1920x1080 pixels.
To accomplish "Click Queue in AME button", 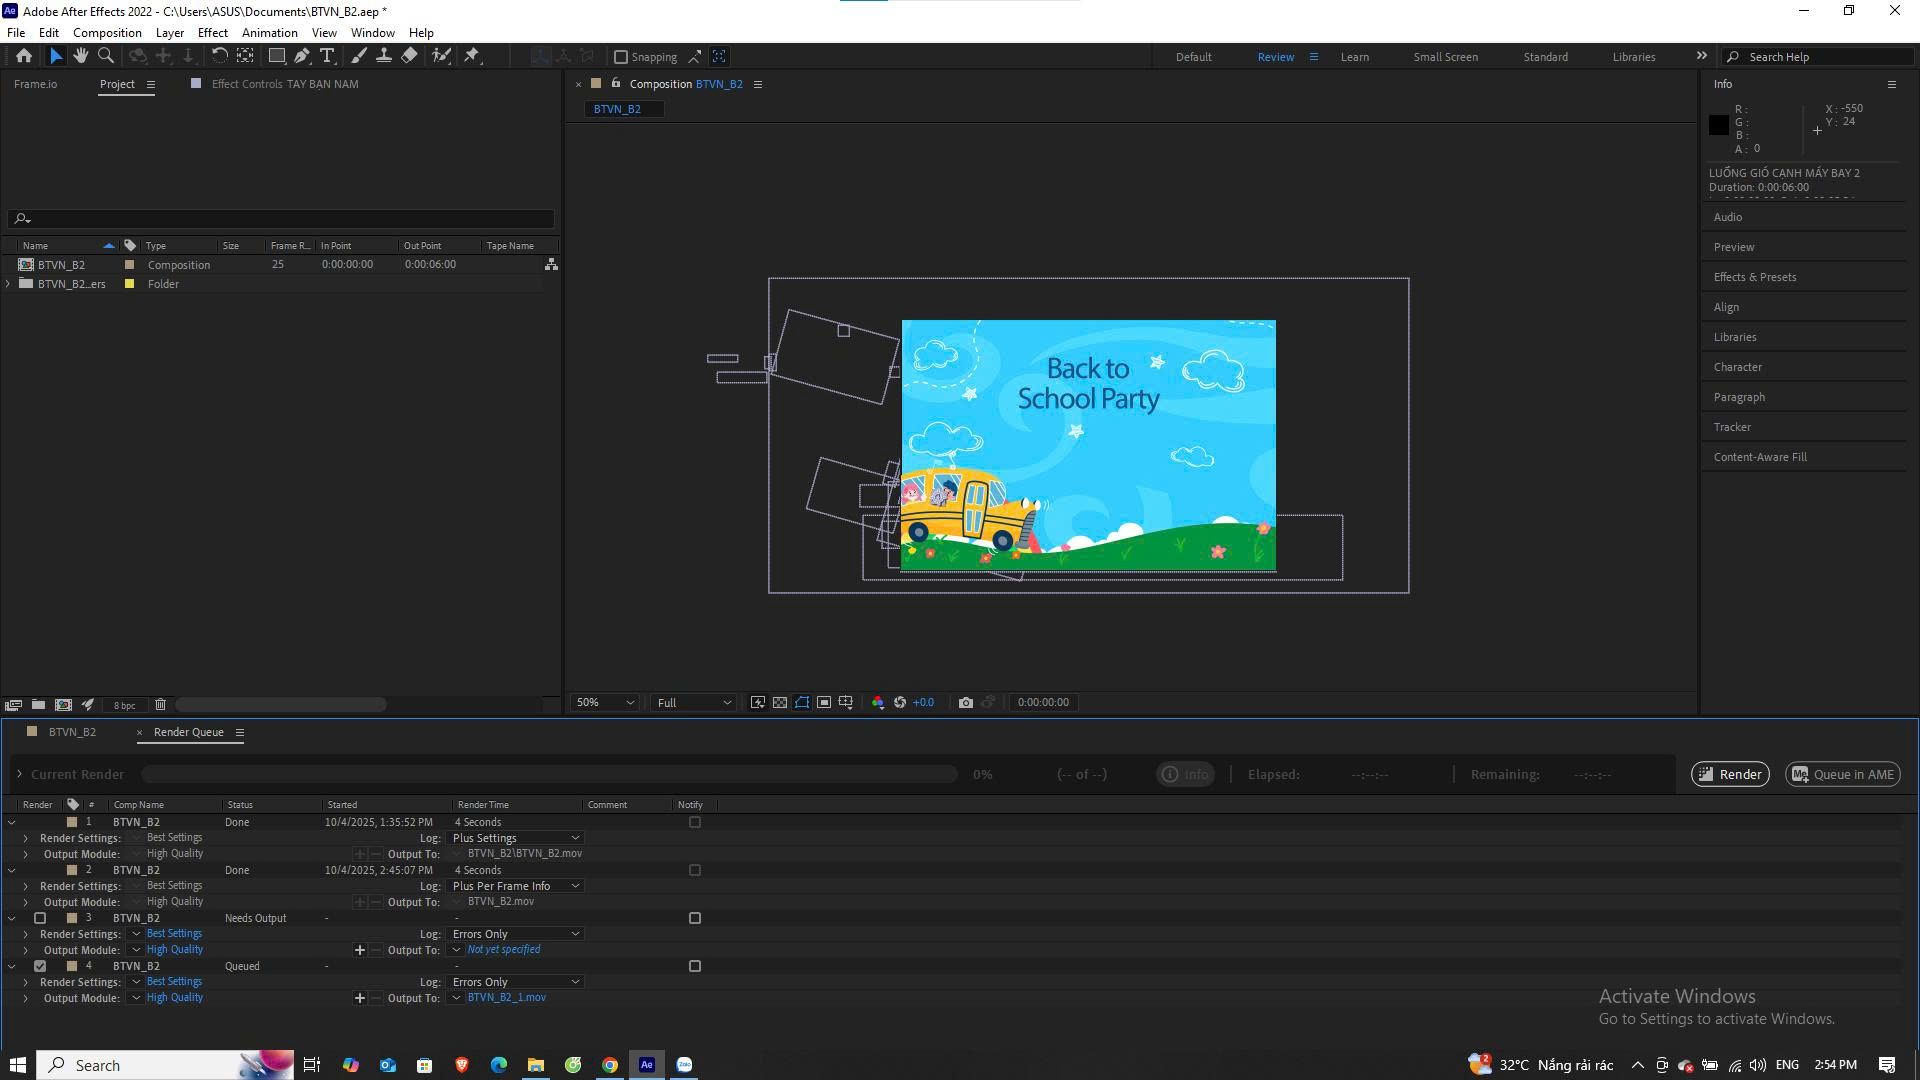I will [1842, 774].
